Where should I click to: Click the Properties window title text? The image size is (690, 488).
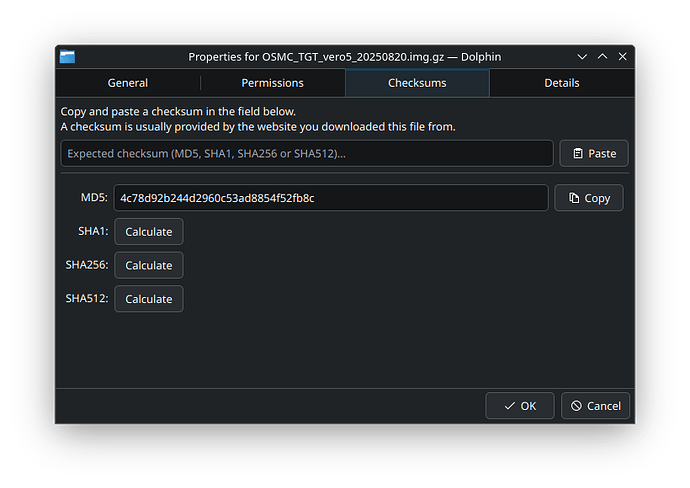344,57
